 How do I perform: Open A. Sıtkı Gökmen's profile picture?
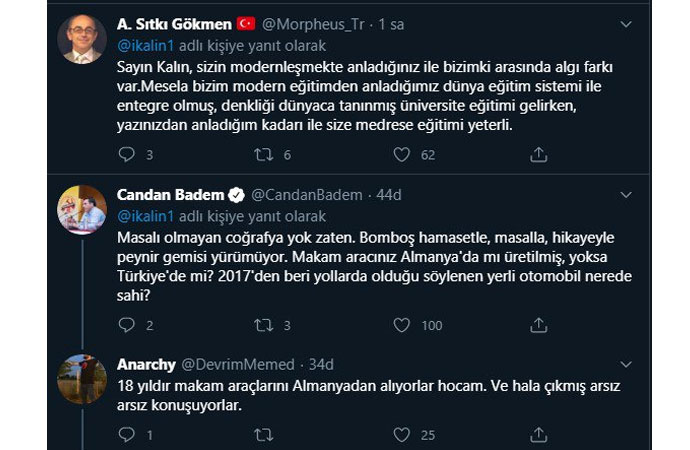82,38
